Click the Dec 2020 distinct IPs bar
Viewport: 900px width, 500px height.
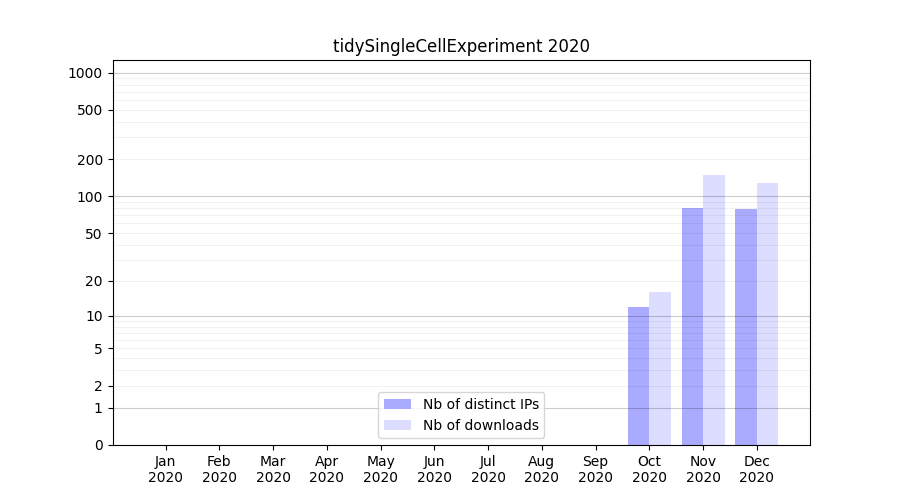[x=746, y=327]
